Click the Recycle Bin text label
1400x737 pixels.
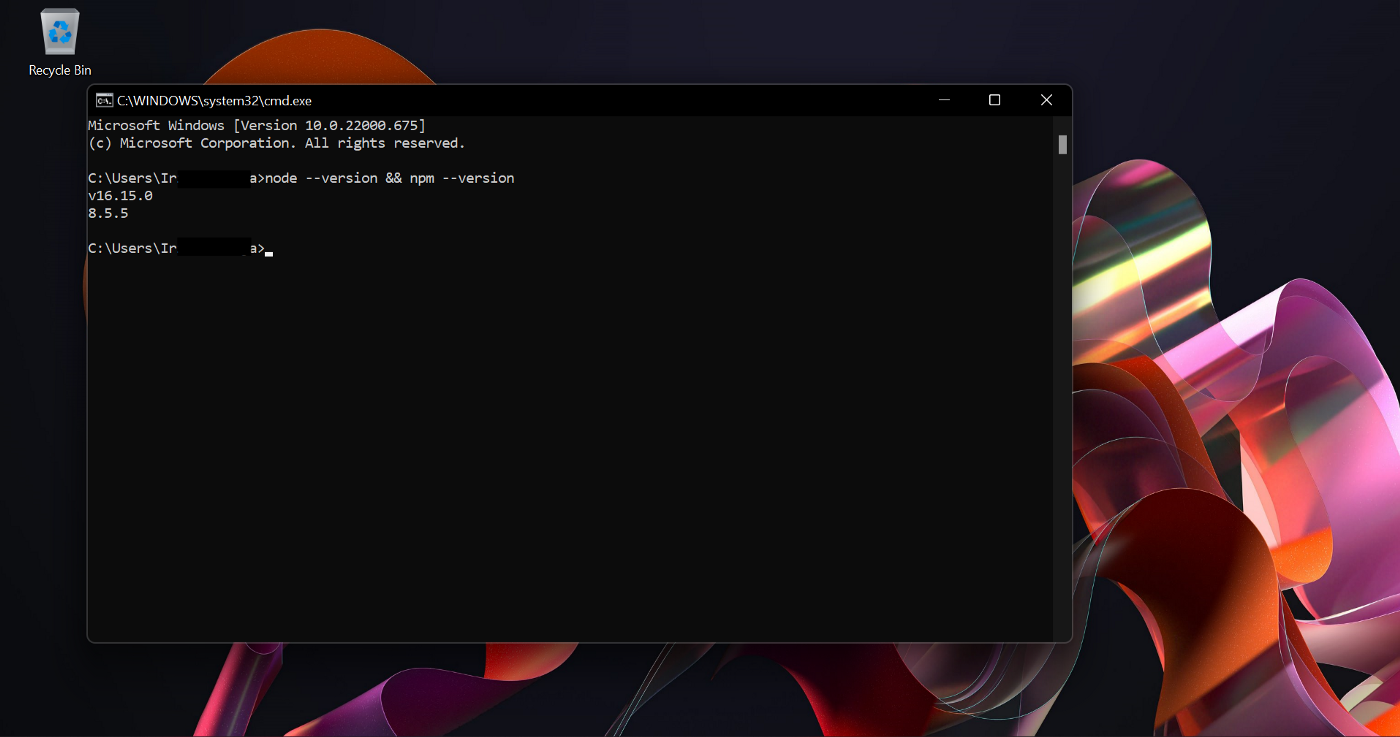[60, 71]
